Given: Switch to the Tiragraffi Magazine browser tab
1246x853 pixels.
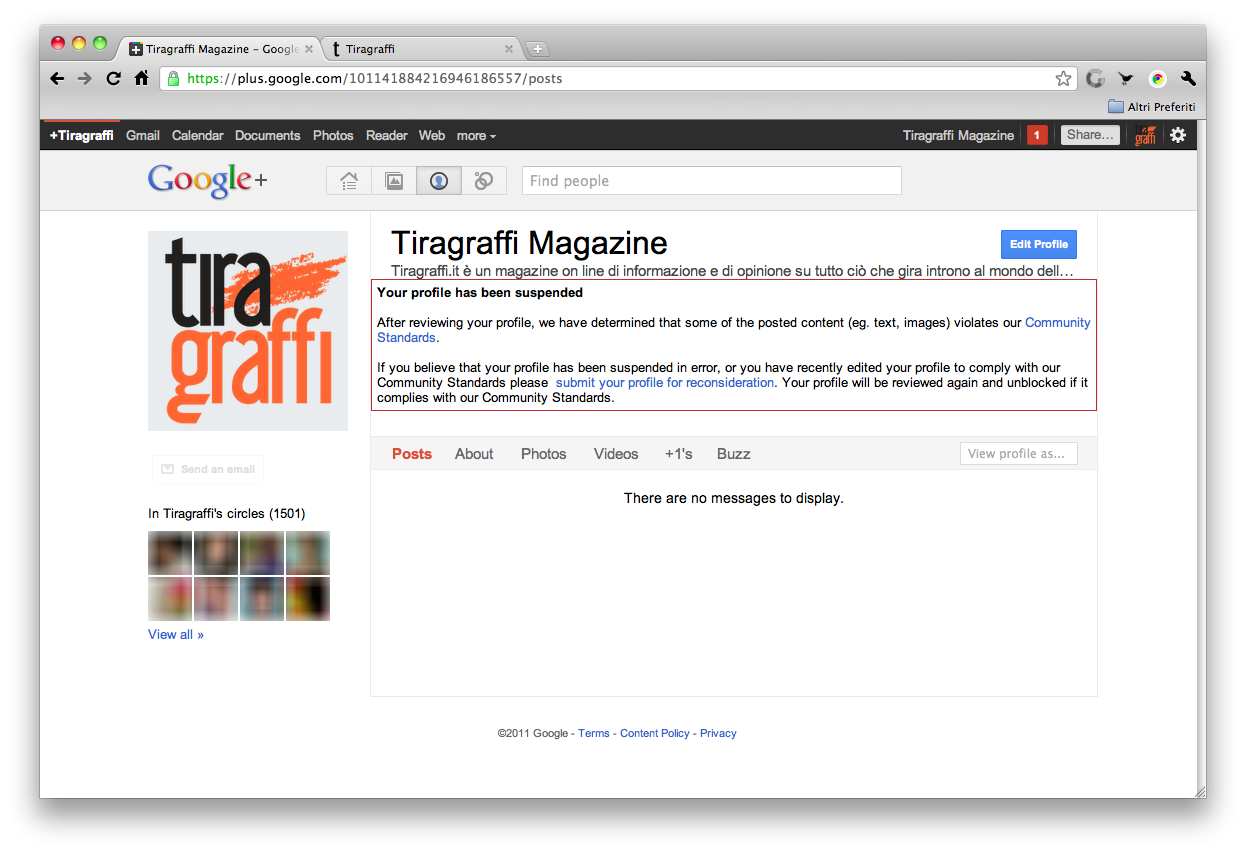Looking at the screenshot, I should click(220, 48).
